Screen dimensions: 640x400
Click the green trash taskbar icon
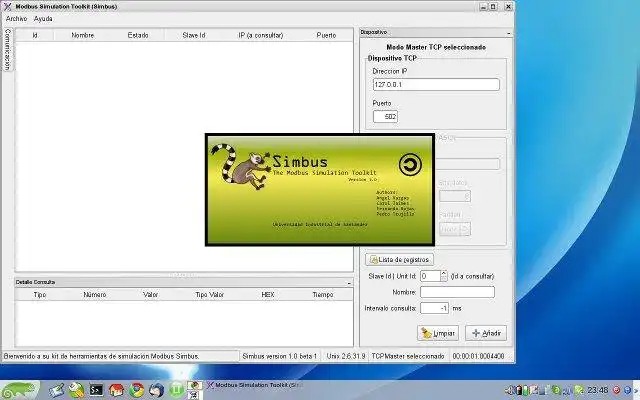[176, 390]
